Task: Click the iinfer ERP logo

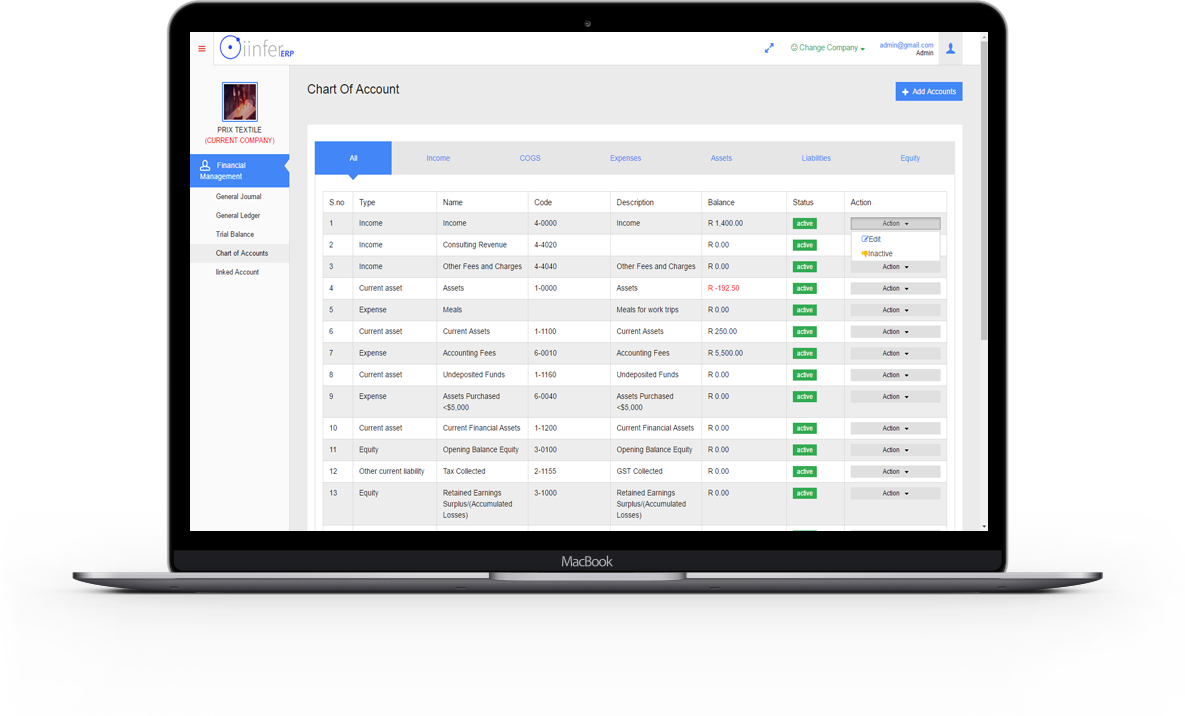Action: pyautogui.click(x=256, y=48)
